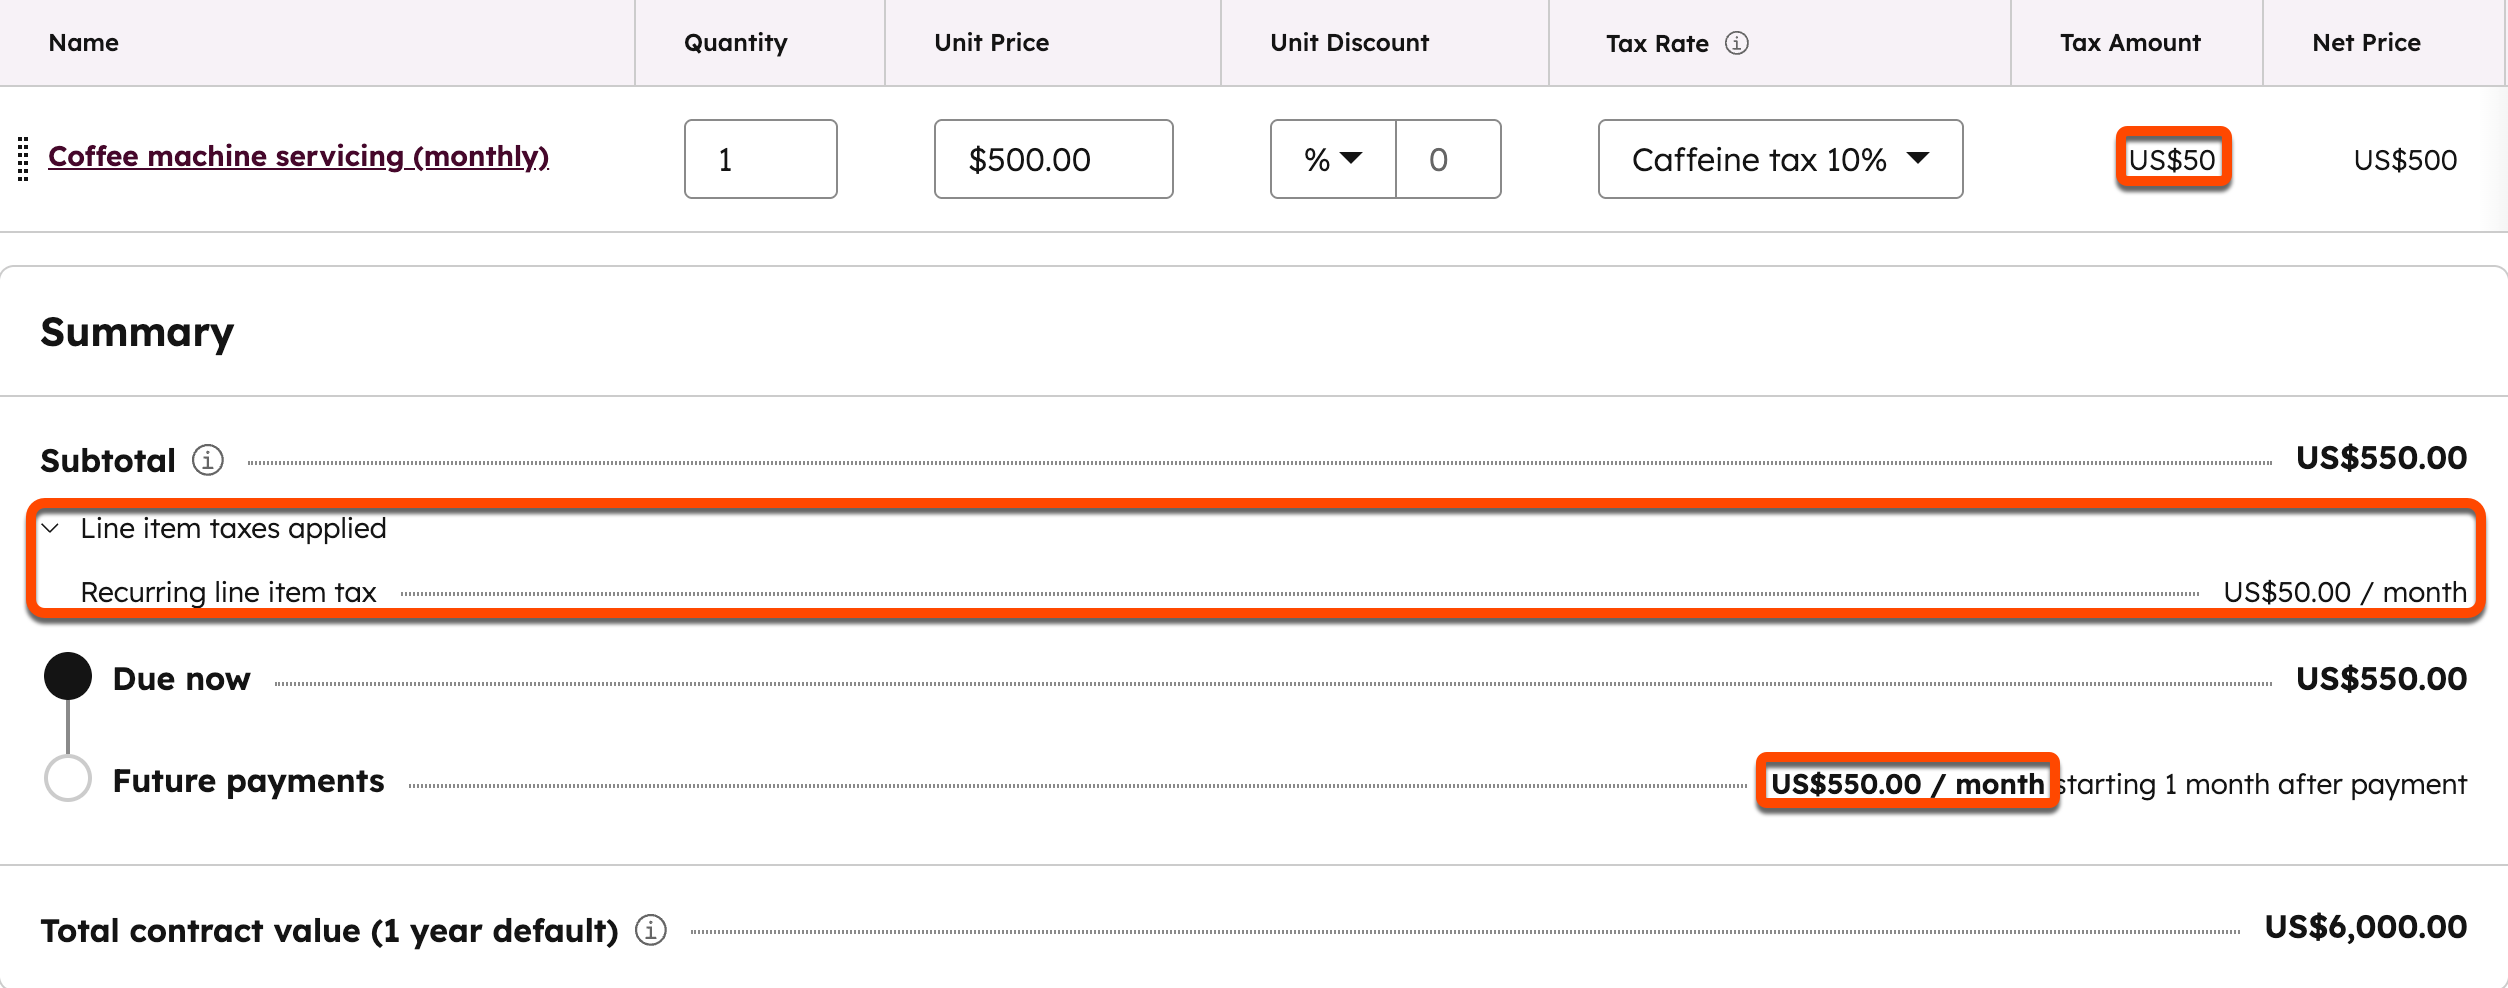Click the Unit Discount column header
This screenshot has height=988, width=2508.
[1349, 43]
